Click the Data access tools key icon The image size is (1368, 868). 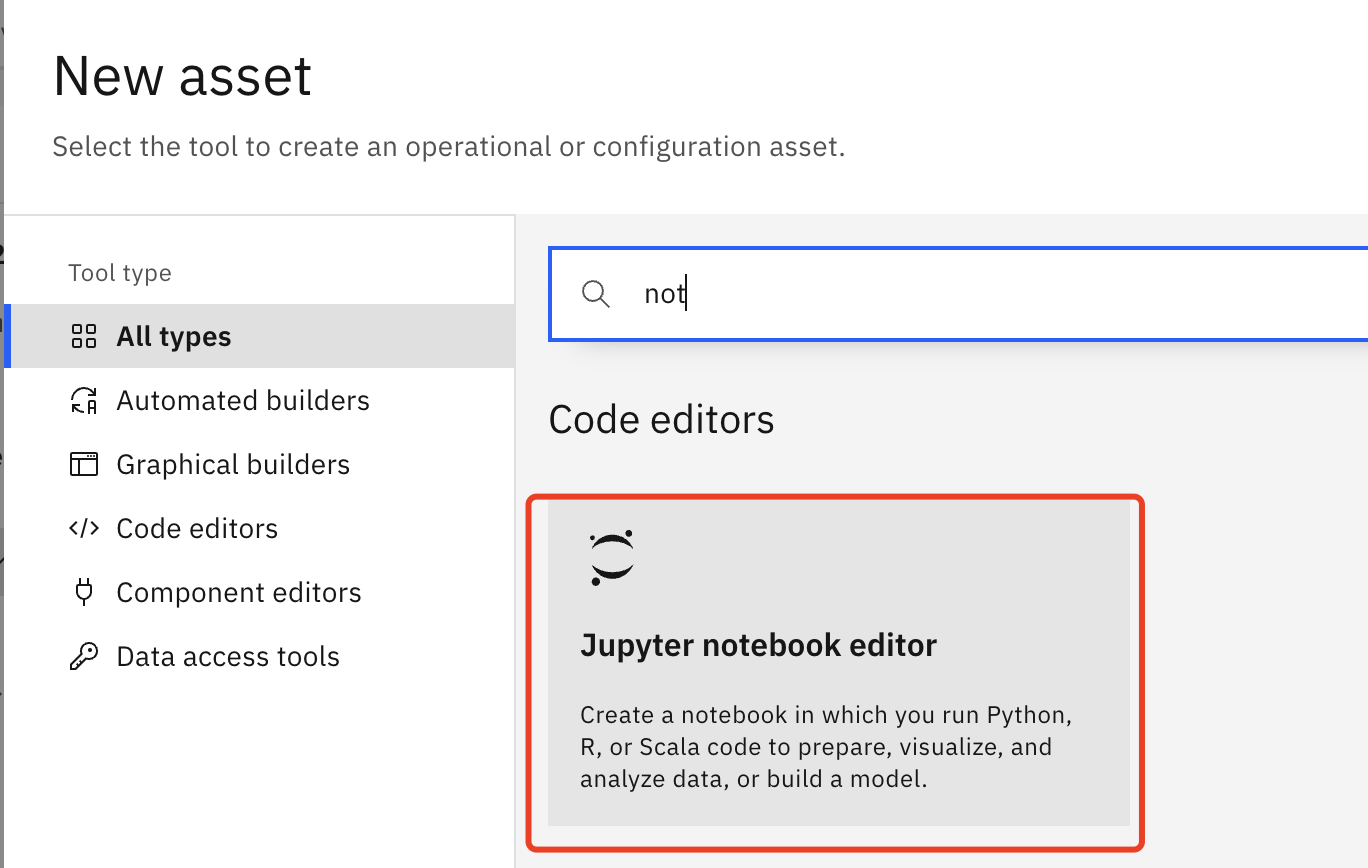(84, 656)
